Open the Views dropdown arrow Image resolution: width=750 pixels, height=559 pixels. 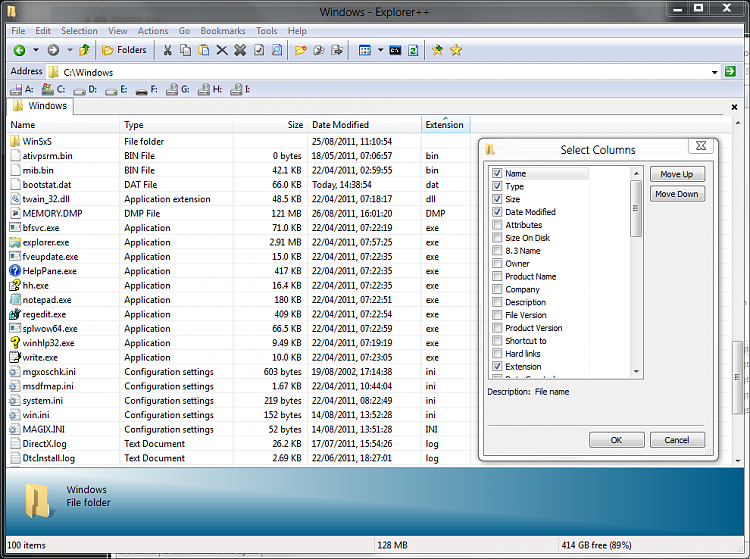[x=380, y=50]
